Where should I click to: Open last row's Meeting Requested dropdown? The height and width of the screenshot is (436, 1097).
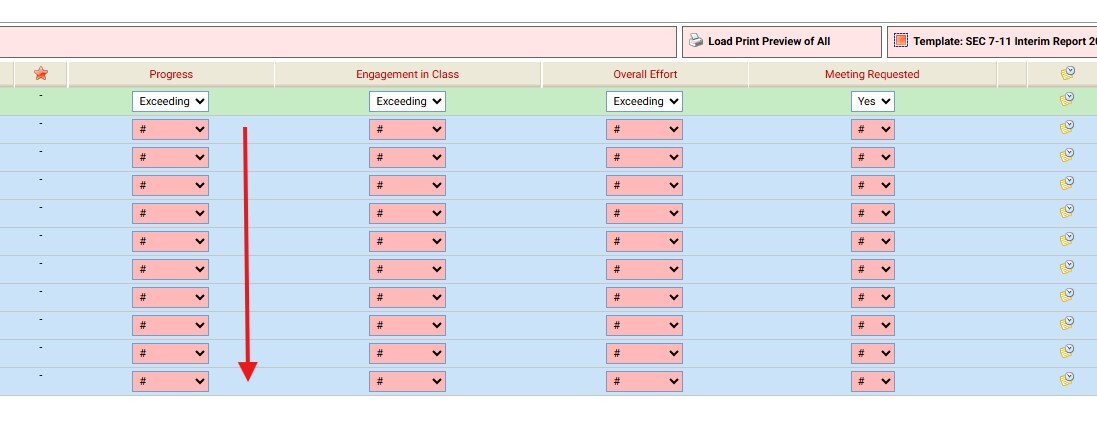point(872,381)
